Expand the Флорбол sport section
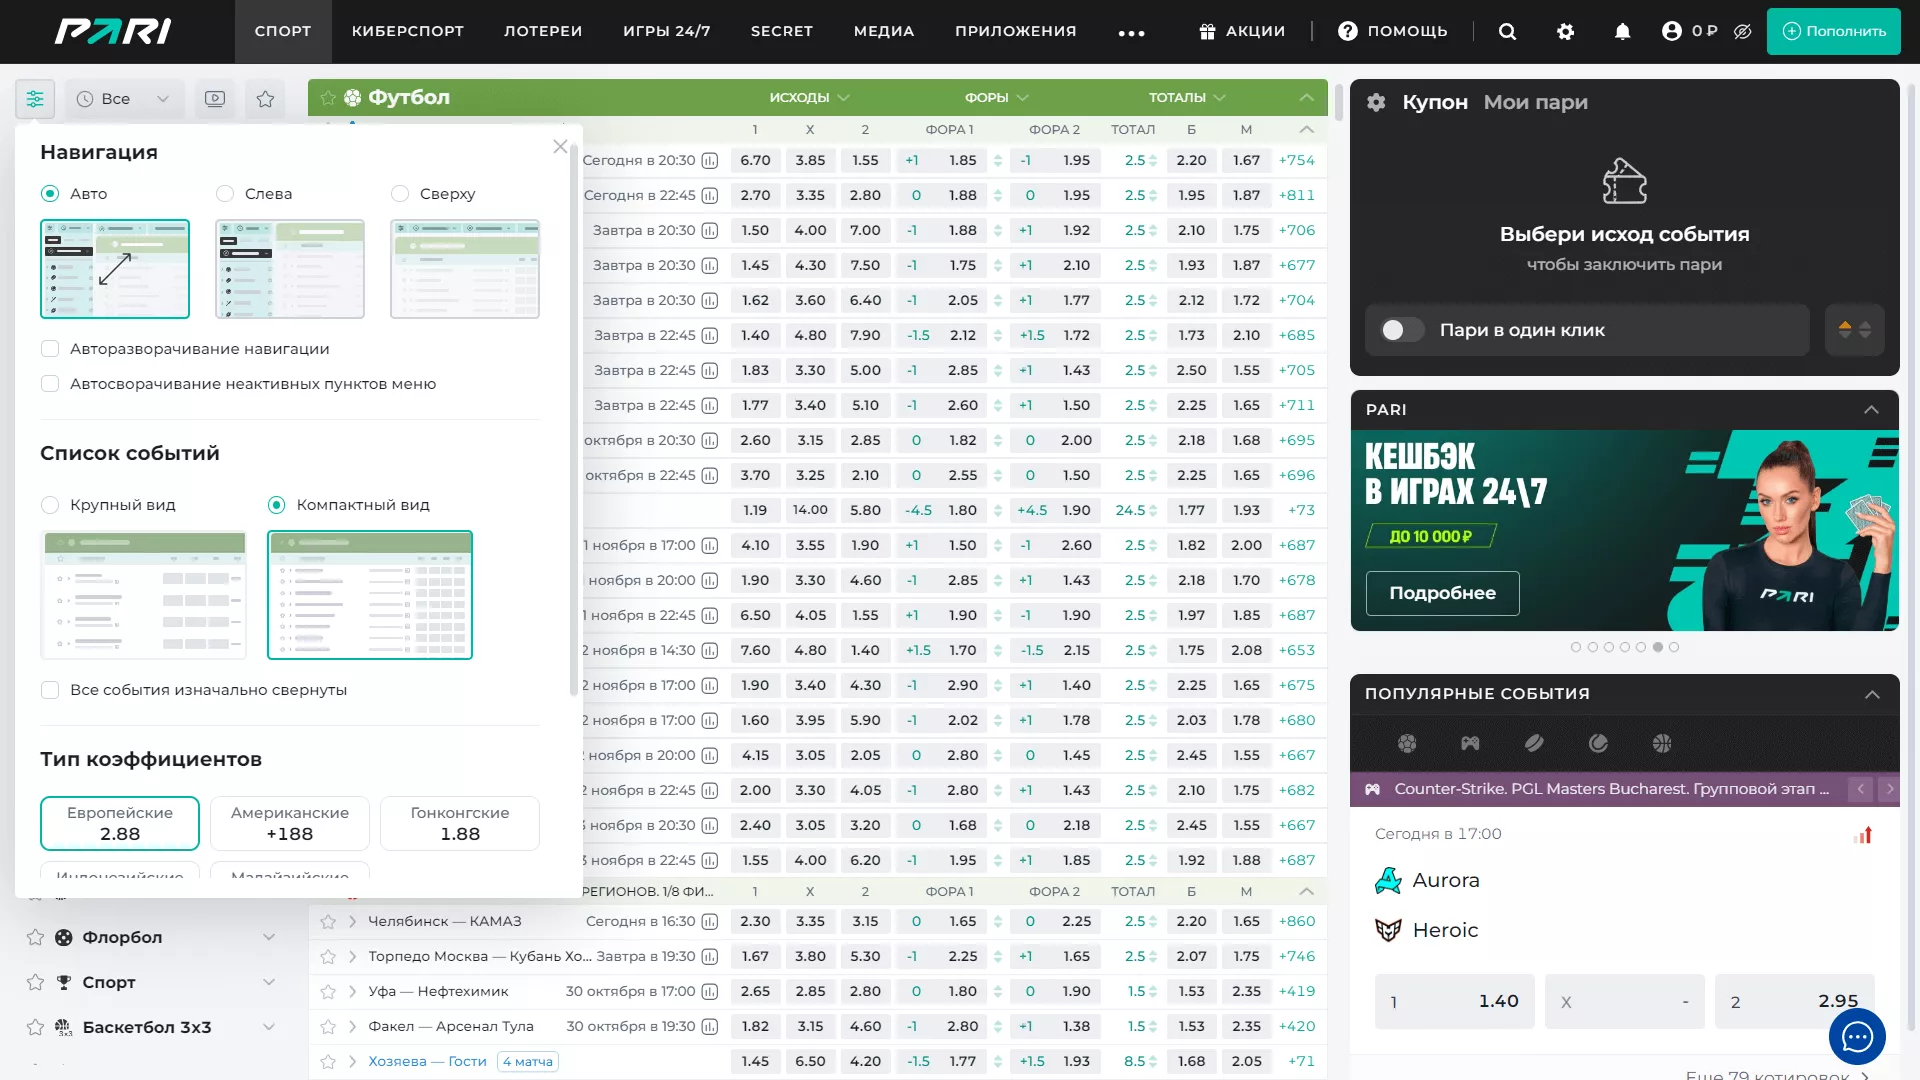Screen dimensions: 1920x1080 pyautogui.click(x=268, y=937)
